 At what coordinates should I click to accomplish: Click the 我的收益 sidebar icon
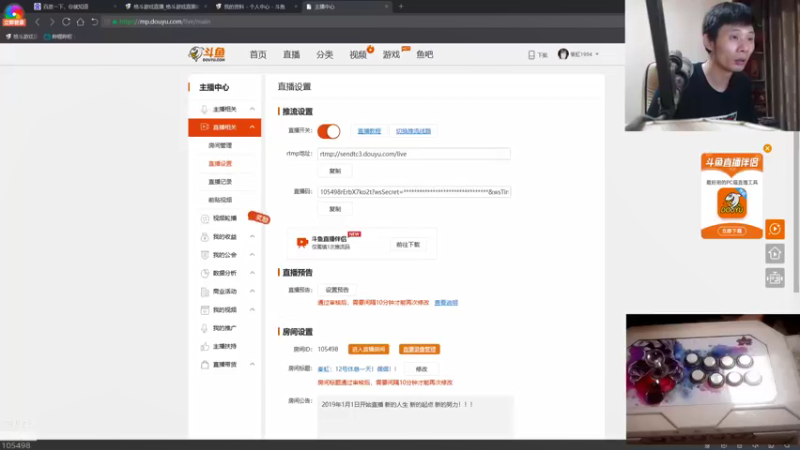(205, 237)
